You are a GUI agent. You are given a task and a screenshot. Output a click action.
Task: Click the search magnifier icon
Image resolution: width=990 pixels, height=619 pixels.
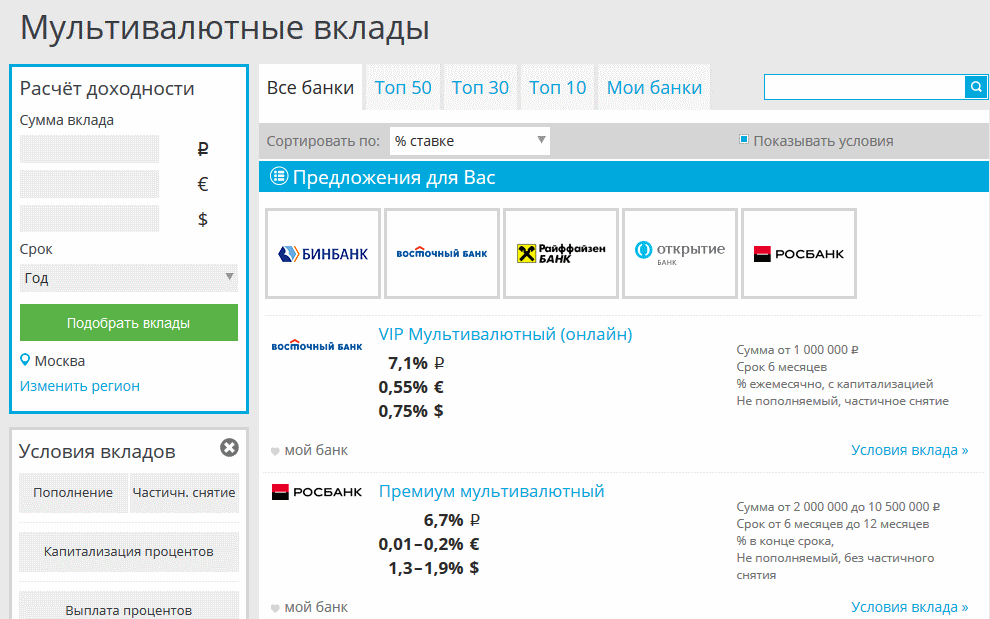pyautogui.click(x=975, y=88)
